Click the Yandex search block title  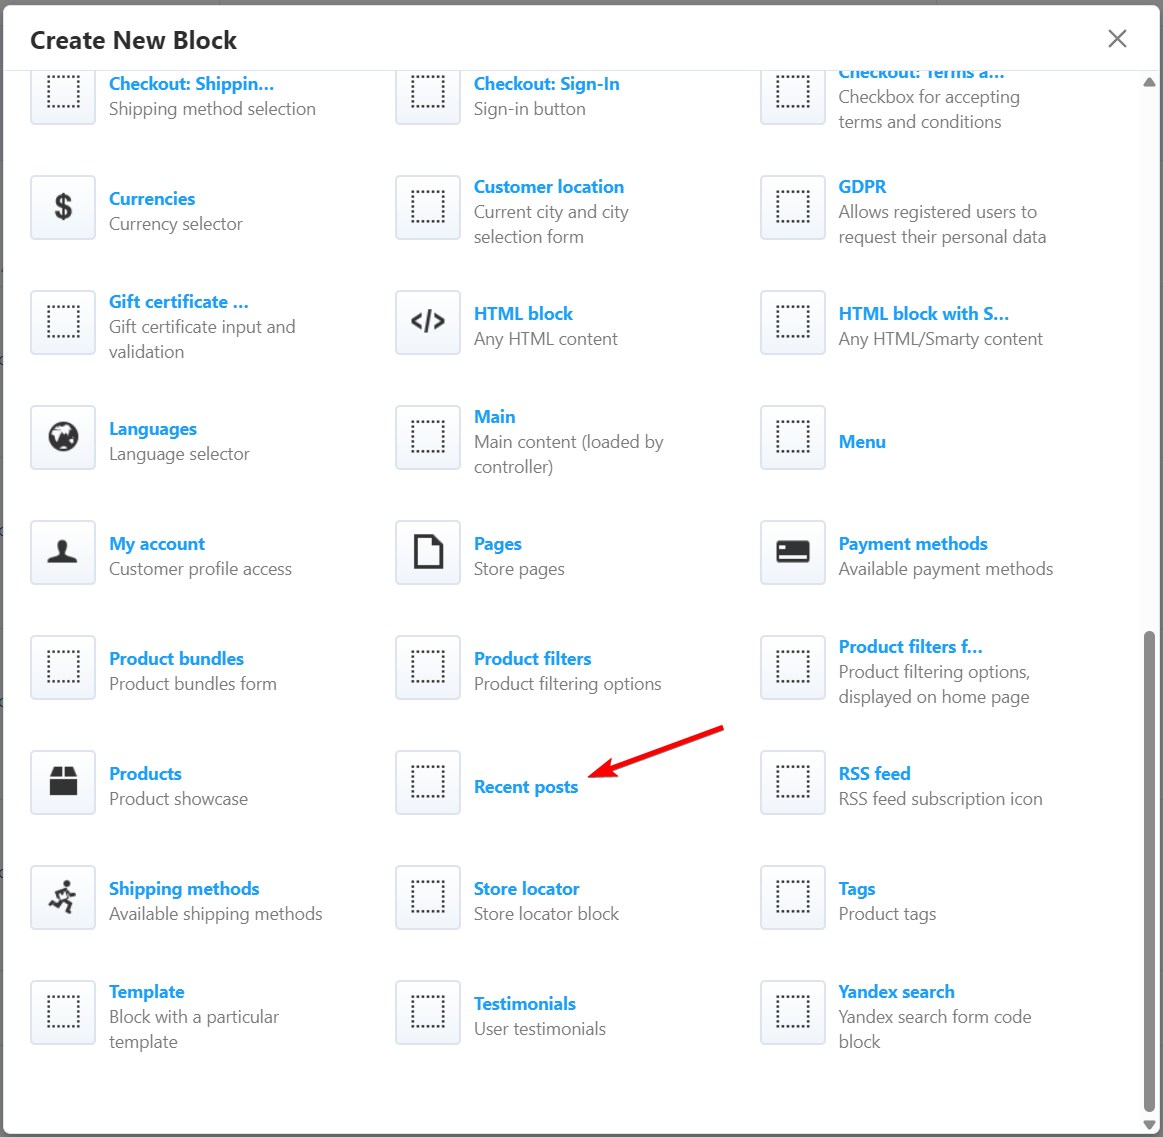click(x=896, y=991)
